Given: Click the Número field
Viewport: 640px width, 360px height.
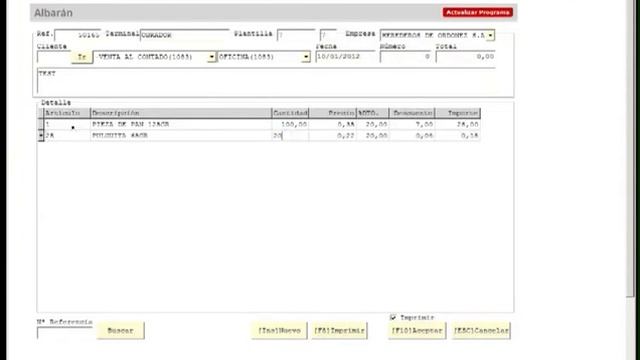Looking at the screenshot, I should coord(406,57).
